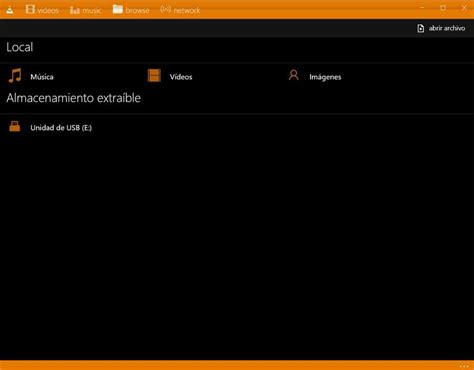Click the file icon beside abrir archivo
Screen dimensions: 474x370
(421, 28)
